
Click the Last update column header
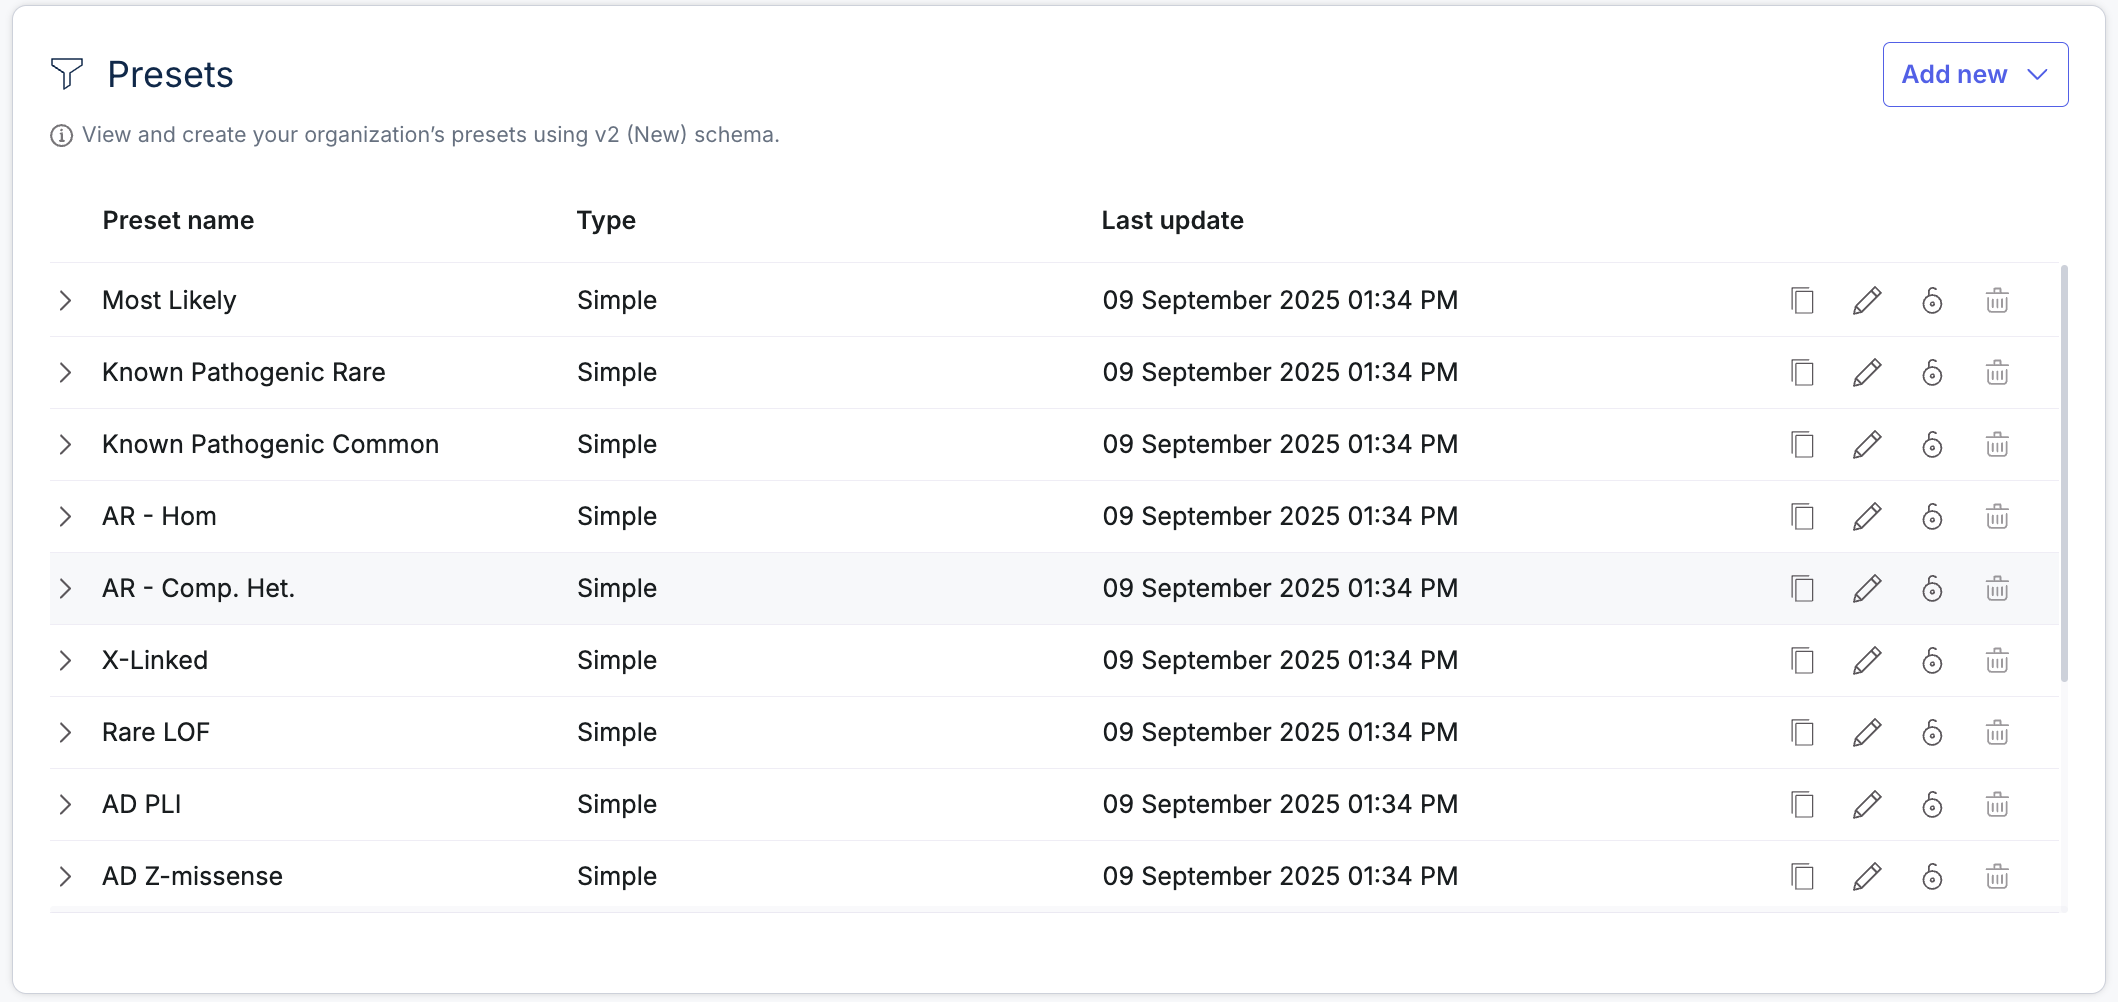1172,220
